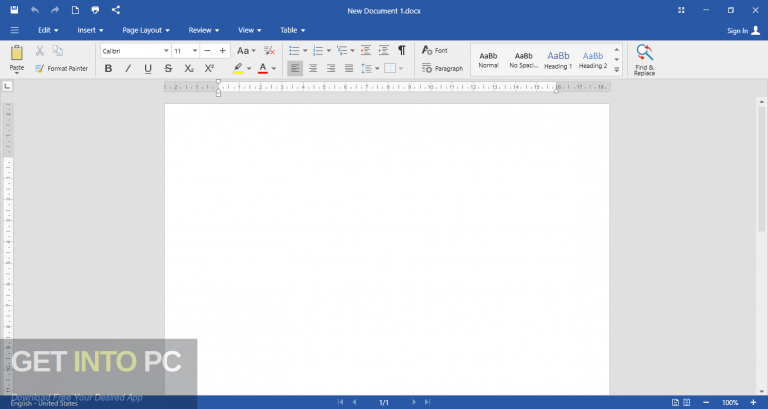Open the Edit menu
Viewport: 768px width, 409px height.
pos(48,30)
